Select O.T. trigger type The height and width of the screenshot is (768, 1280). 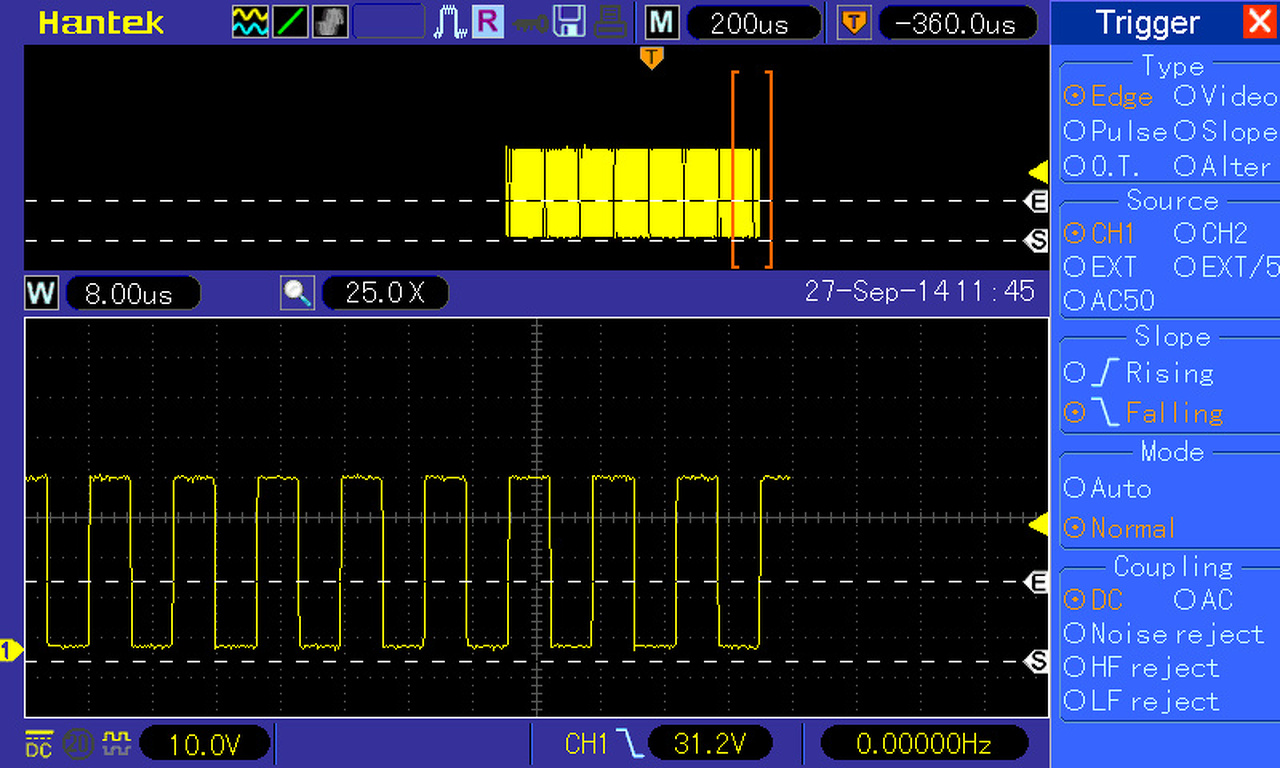tap(1102, 166)
